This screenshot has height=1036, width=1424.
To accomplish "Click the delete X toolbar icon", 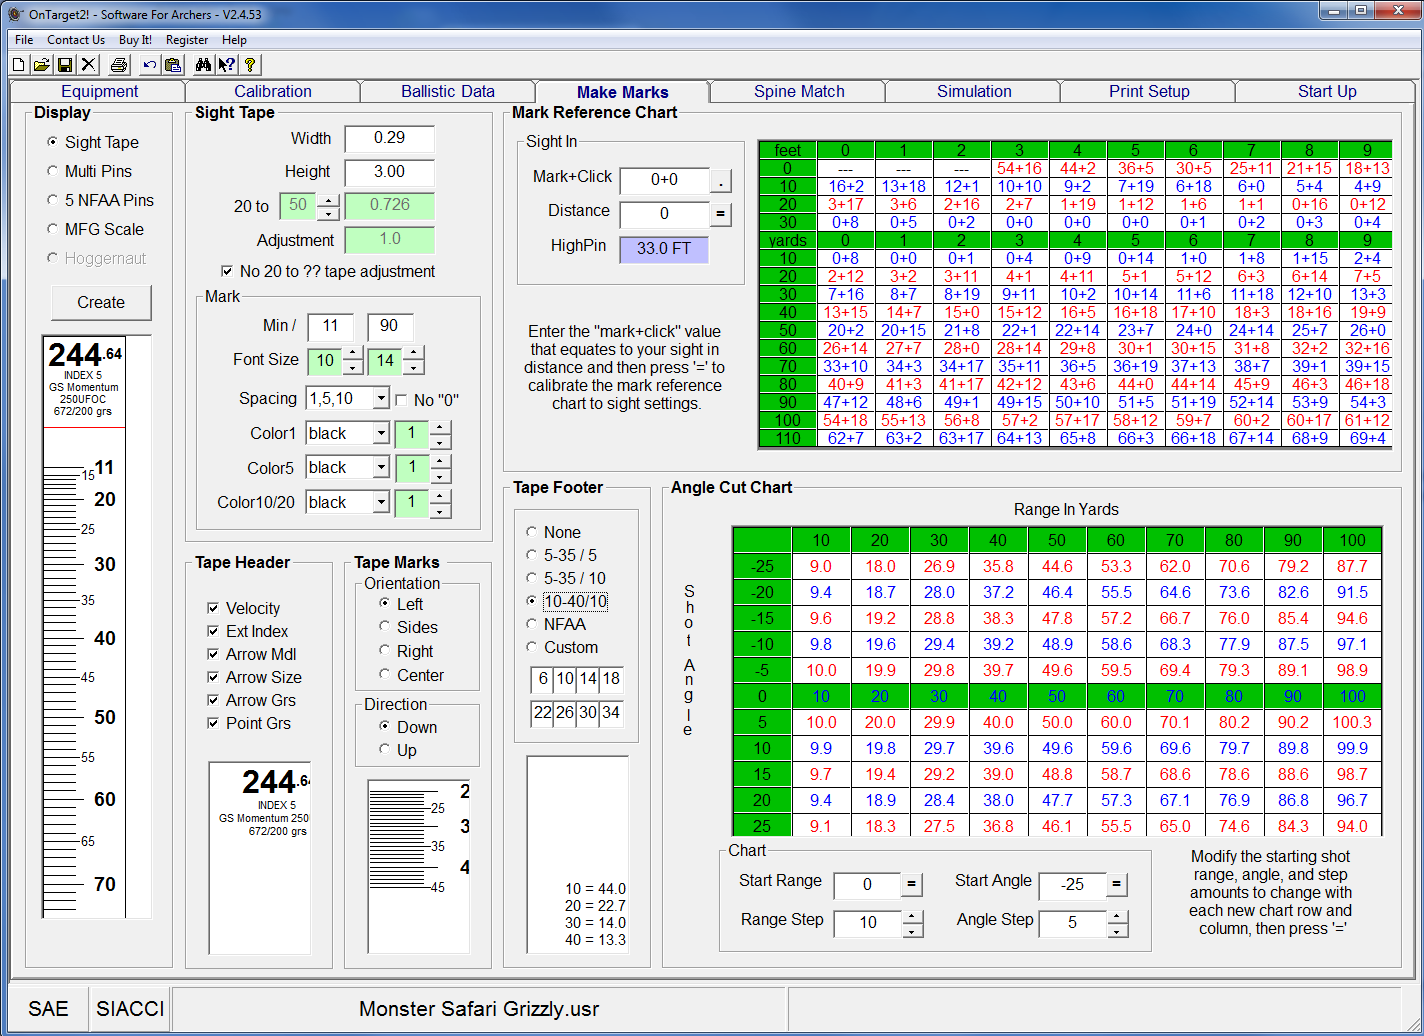I will [89, 65].
